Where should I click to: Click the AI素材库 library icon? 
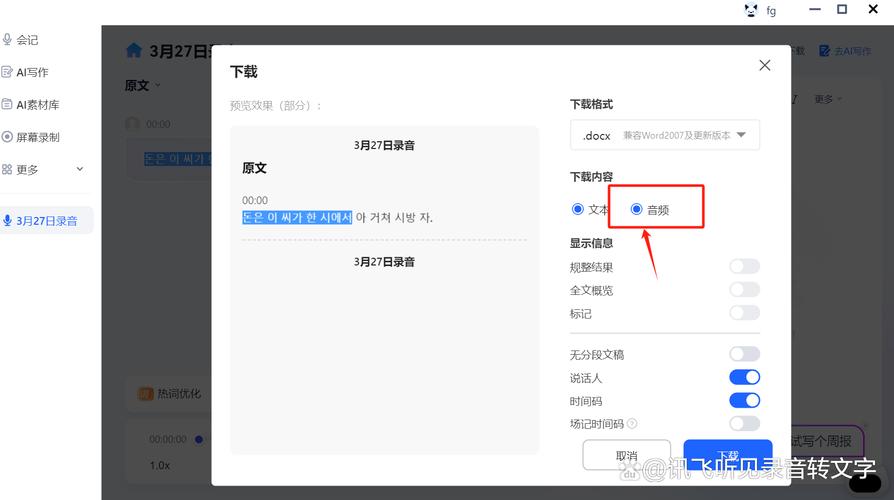[7, 104]
